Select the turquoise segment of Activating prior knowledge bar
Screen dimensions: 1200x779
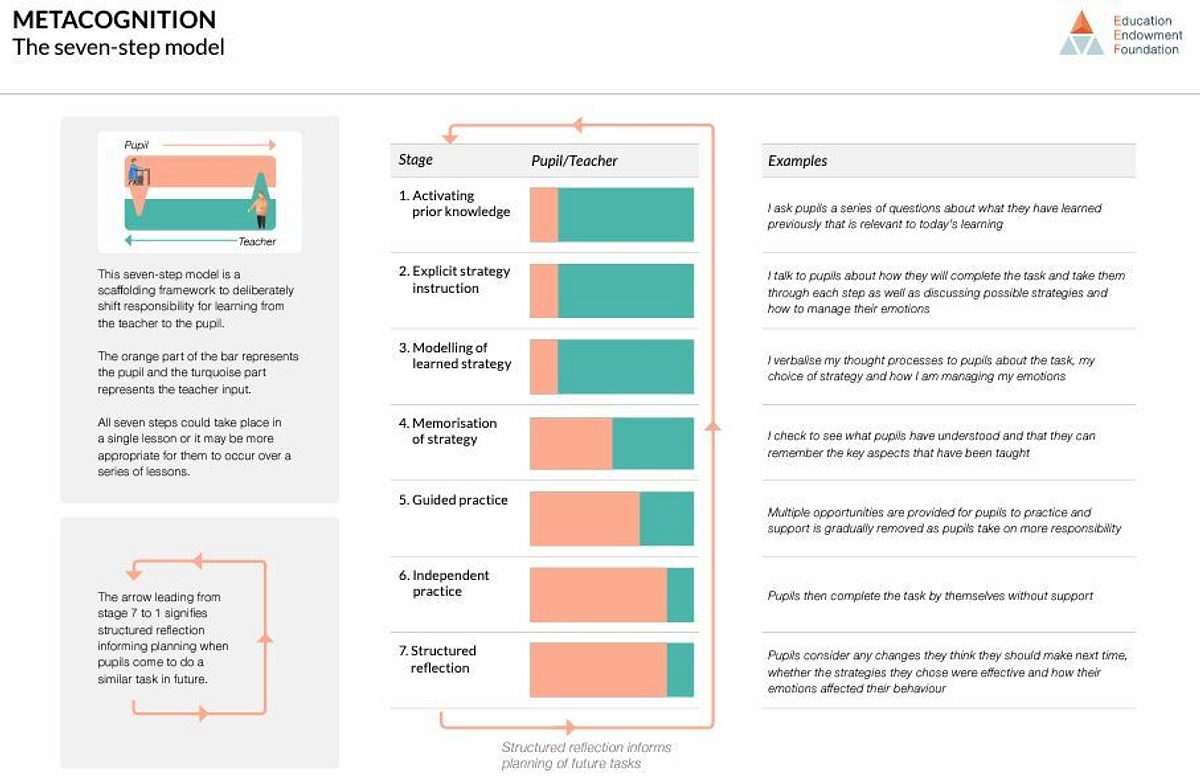[x=625, y=214]
